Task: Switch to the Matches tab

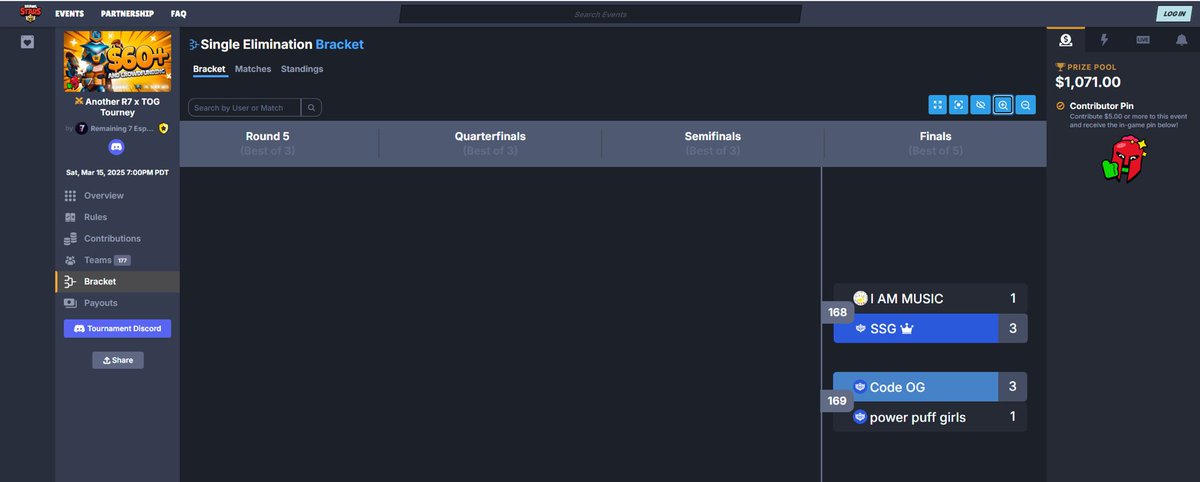Action: (253, 69)
